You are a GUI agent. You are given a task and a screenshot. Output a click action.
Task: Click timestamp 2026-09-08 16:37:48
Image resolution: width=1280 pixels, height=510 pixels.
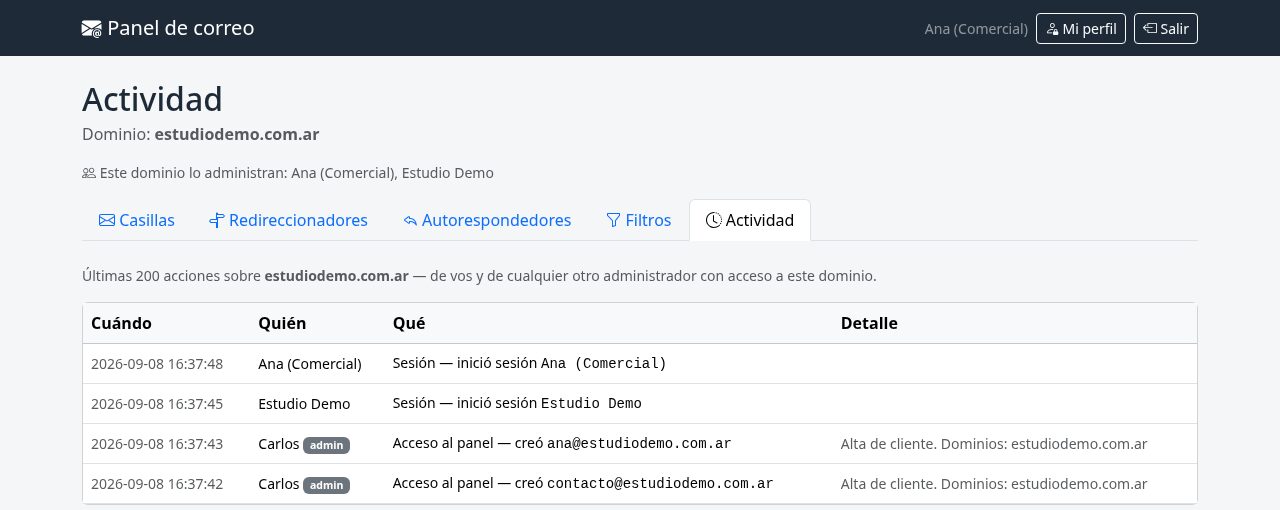coord(157,364)
